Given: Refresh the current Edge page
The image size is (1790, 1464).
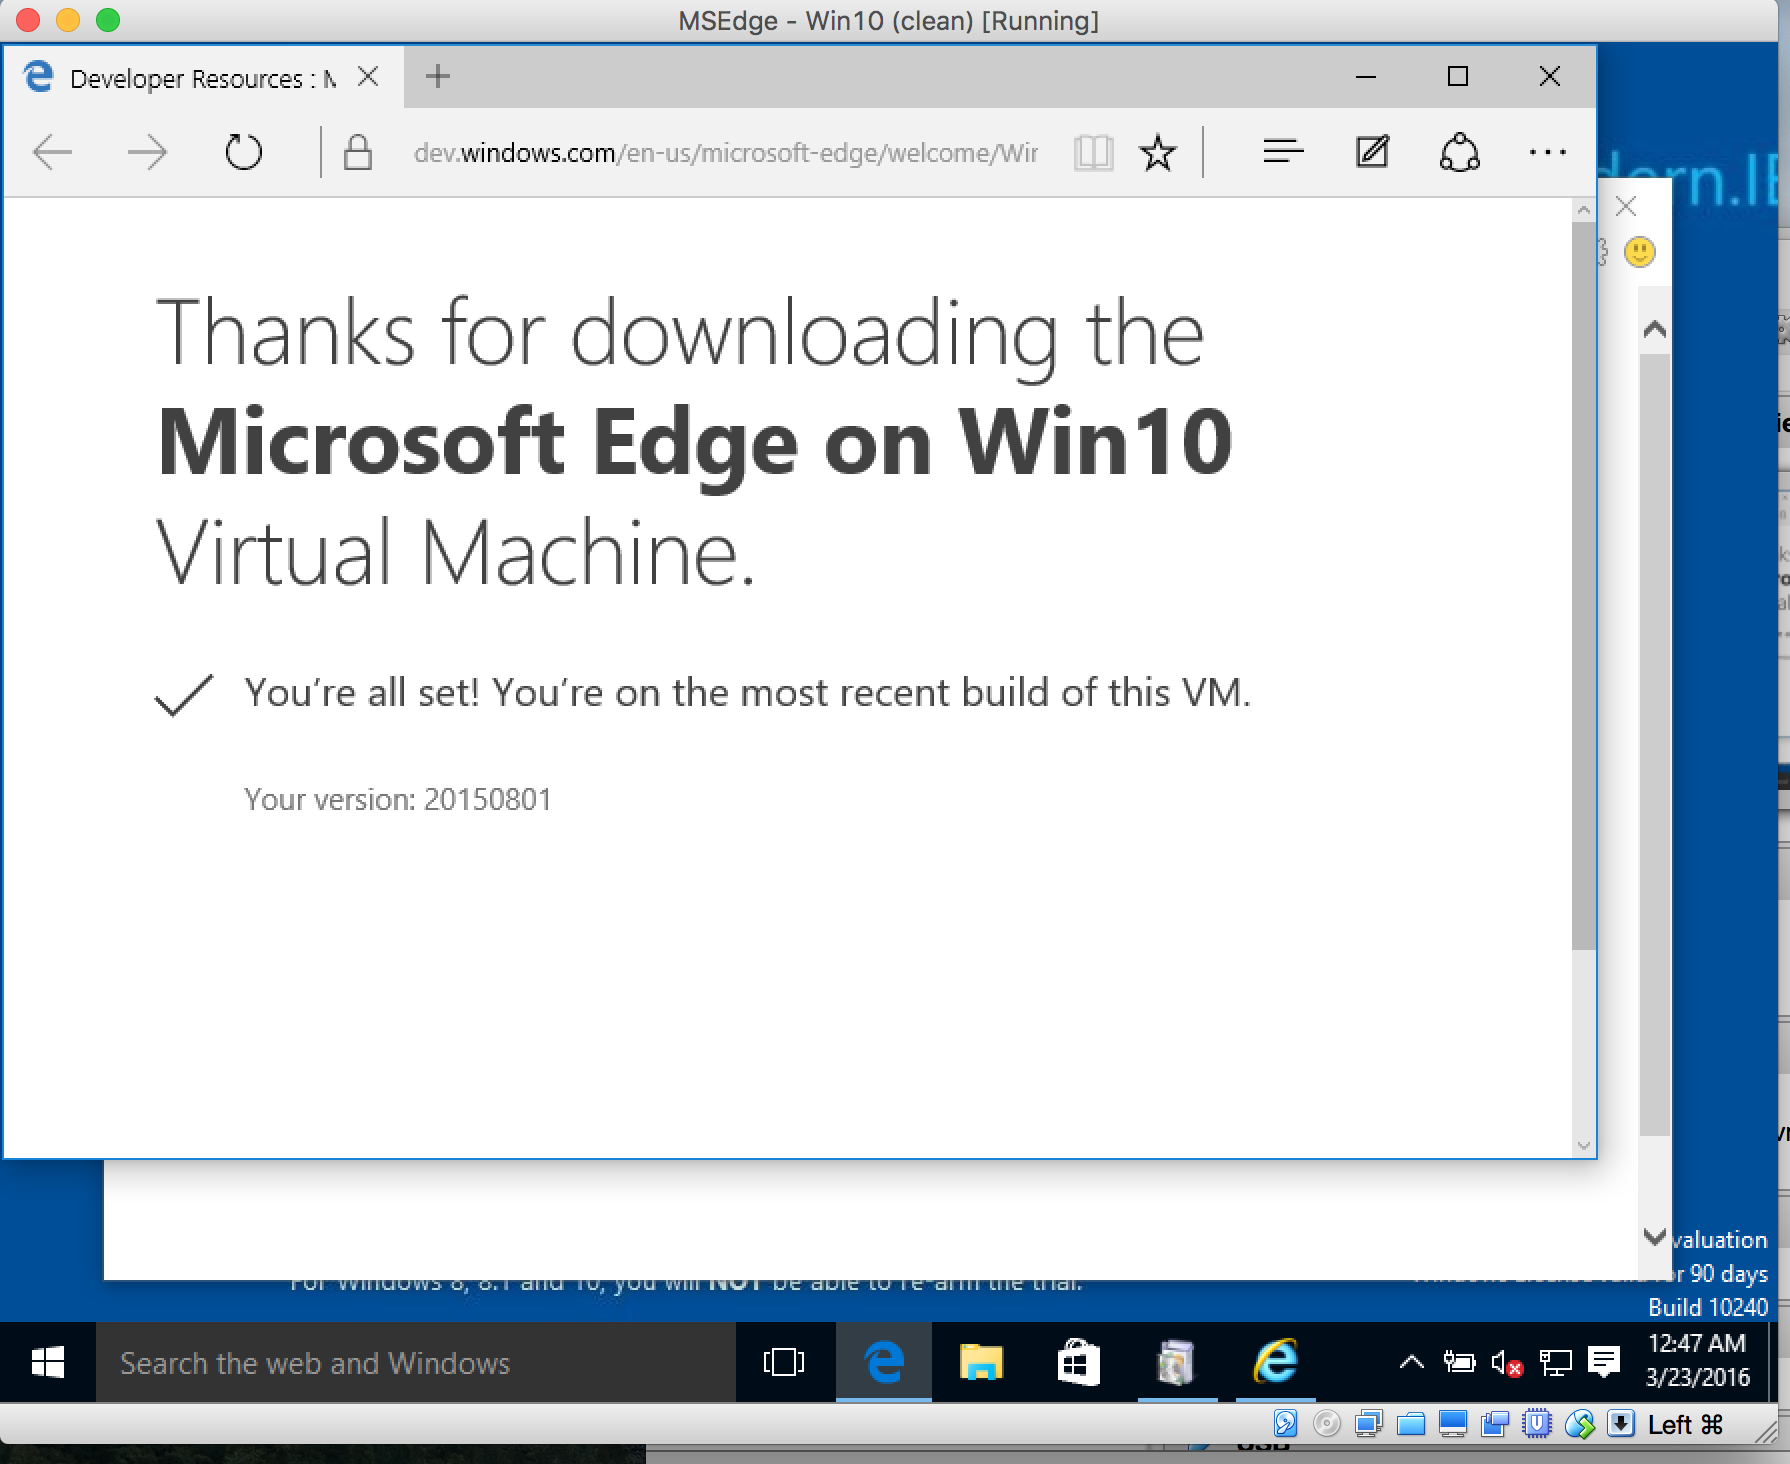Looking at the screenshot, I should tap(243, 153).
